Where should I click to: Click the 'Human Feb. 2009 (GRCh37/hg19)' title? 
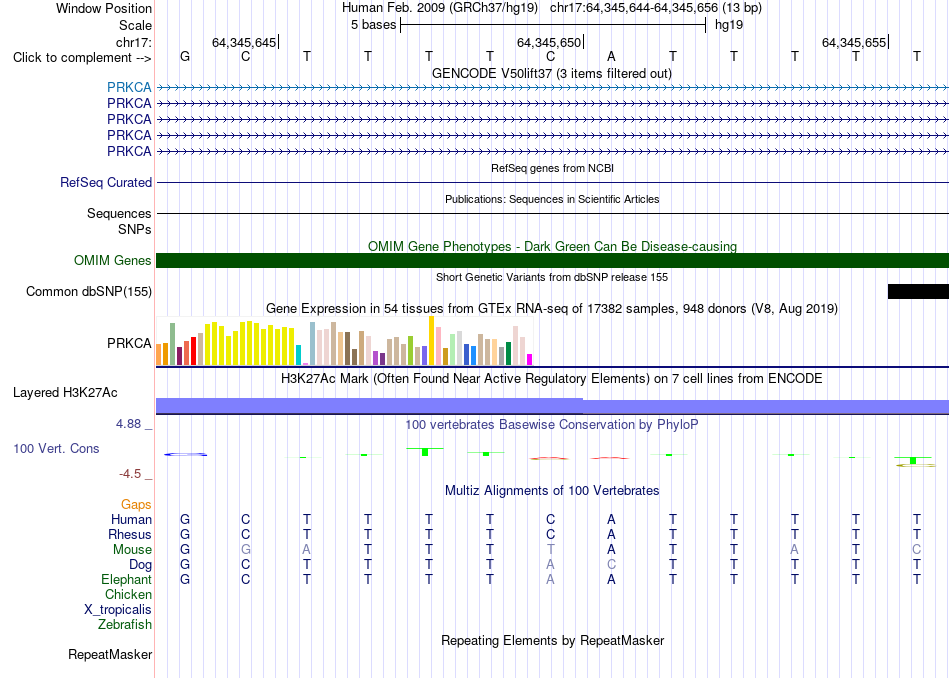click(x=440, y=8)
